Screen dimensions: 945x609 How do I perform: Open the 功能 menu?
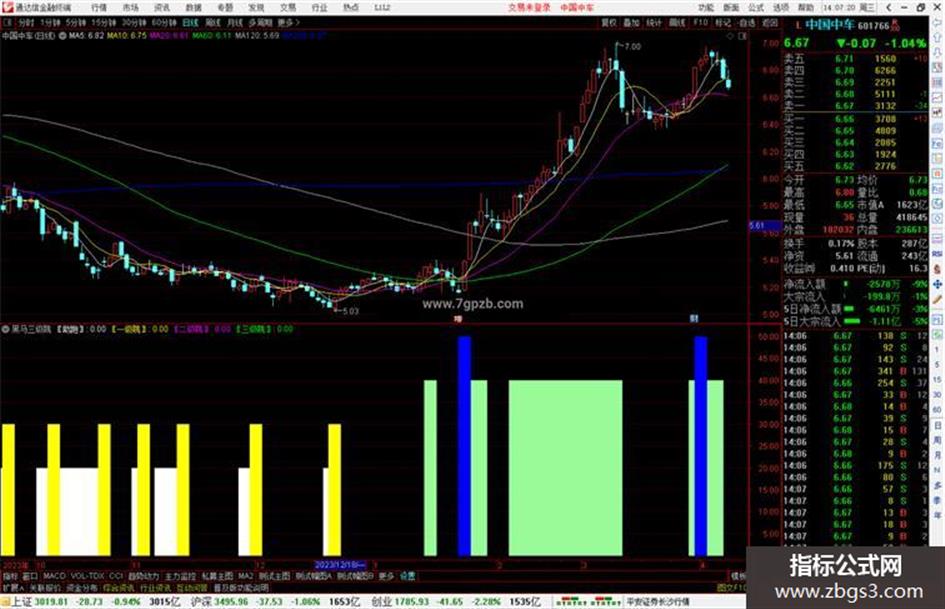[x=706, y=7]
